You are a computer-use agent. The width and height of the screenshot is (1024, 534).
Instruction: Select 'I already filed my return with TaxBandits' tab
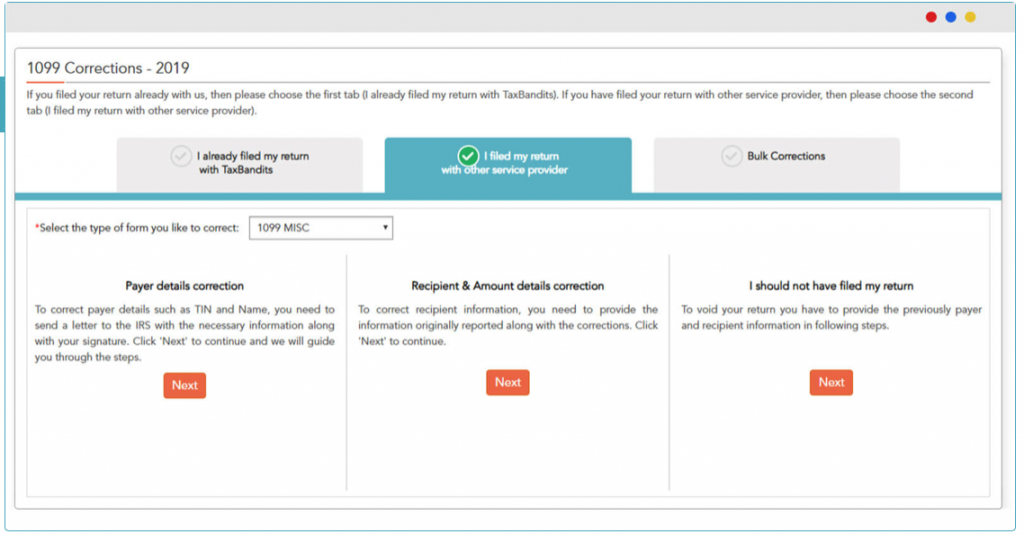[240, 164]
